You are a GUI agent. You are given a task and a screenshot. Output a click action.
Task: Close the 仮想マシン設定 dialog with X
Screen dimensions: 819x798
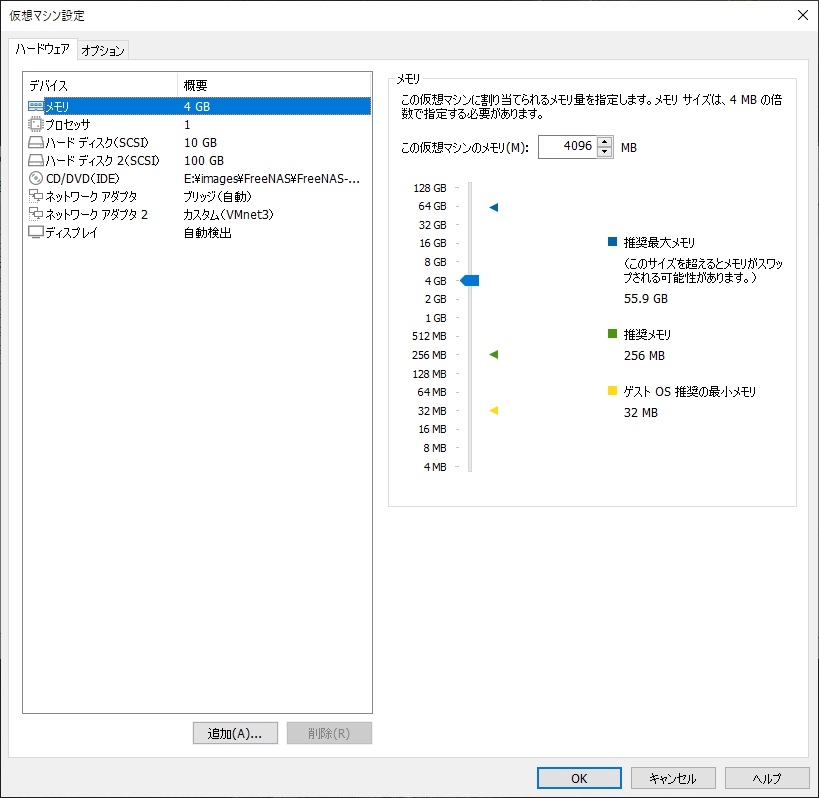[803, 15]
